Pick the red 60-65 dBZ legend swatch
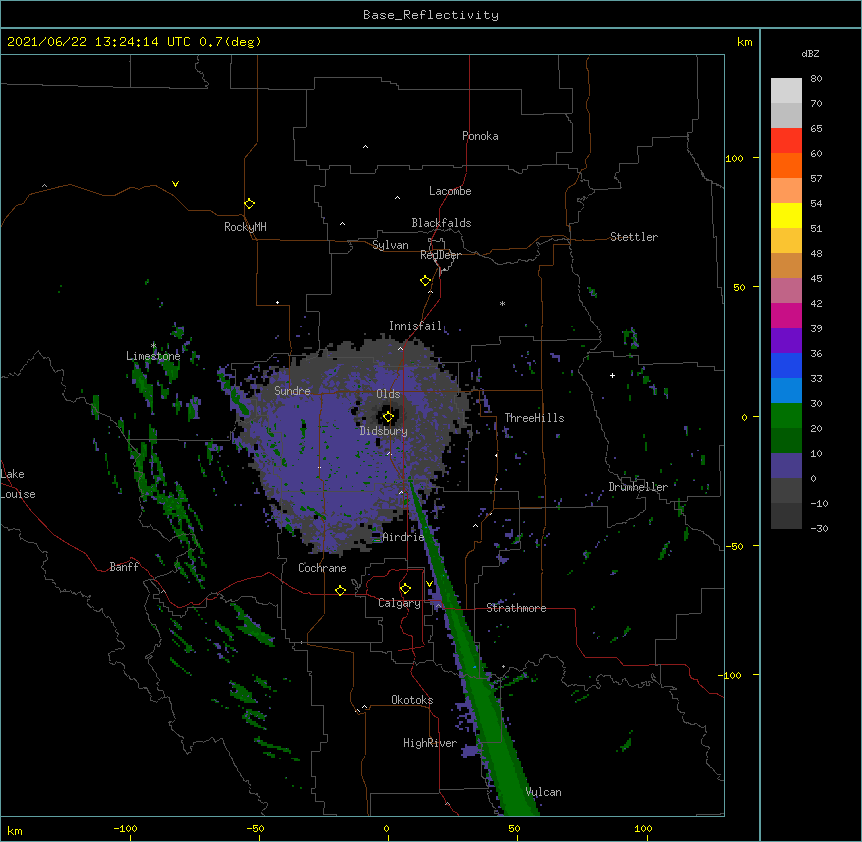The width and height of the screenshot is (862, 842). coord(786,140)
